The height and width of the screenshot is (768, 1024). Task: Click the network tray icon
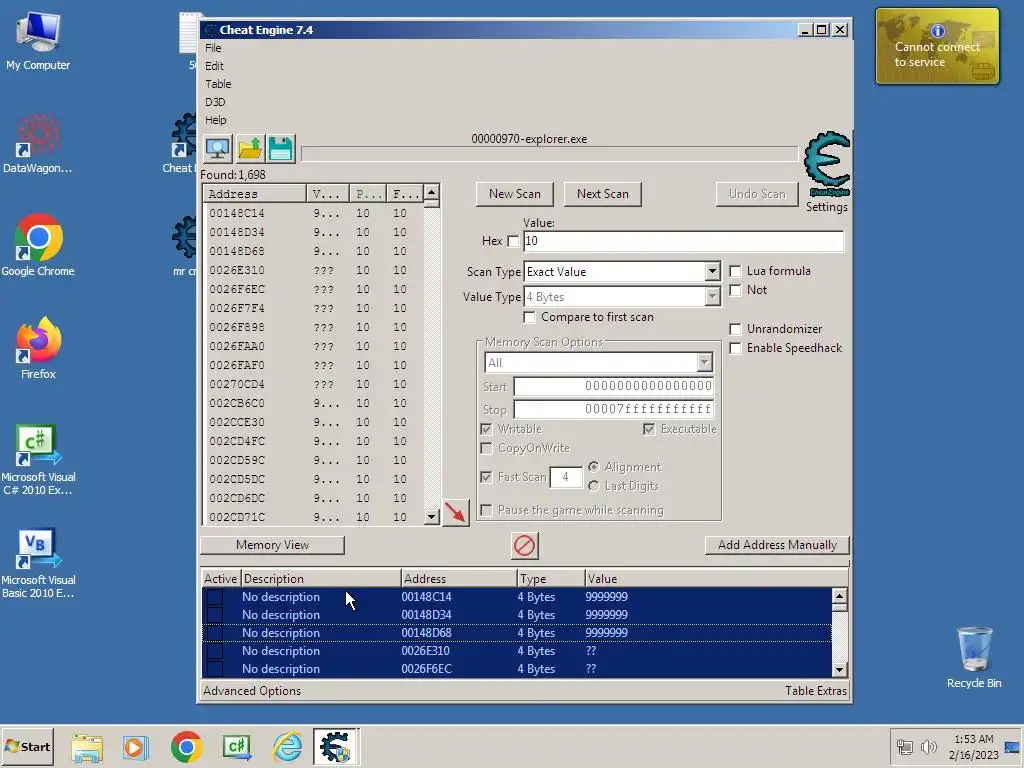click(x=905, y=746)
